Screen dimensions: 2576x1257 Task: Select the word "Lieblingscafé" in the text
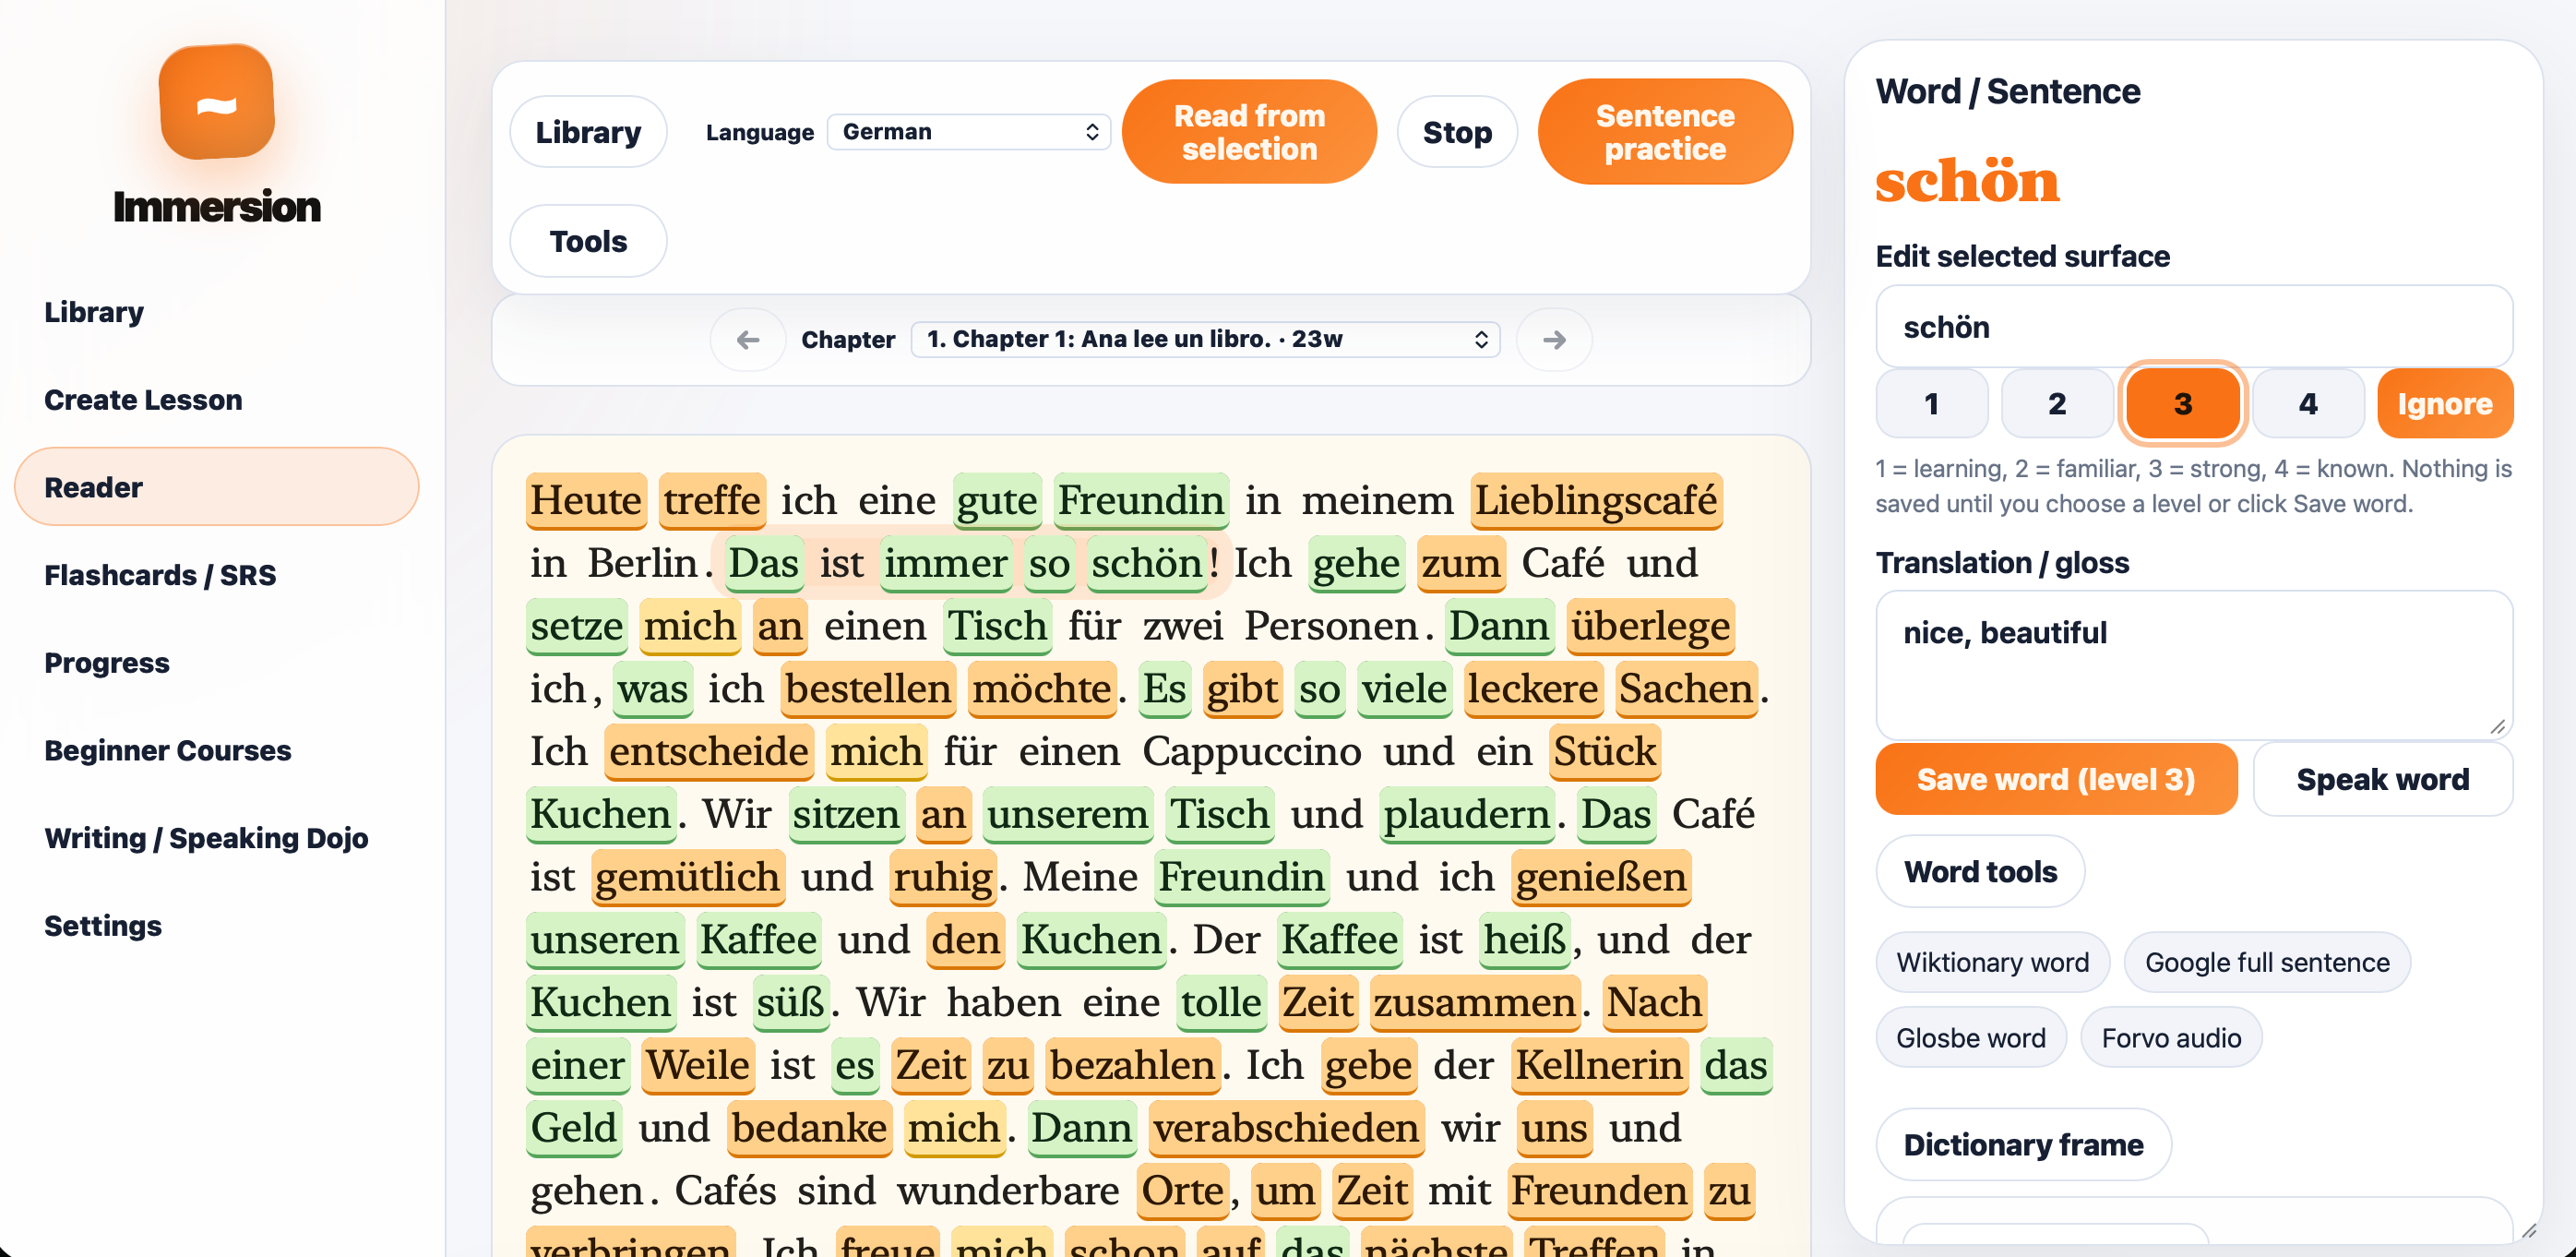(1596, 500)
